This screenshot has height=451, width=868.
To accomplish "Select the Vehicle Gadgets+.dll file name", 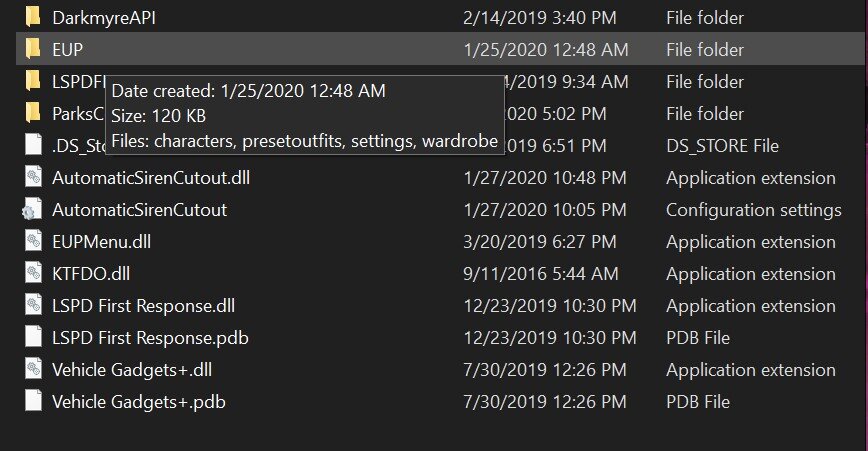I will pyautogui.click(x=132, y=370).
